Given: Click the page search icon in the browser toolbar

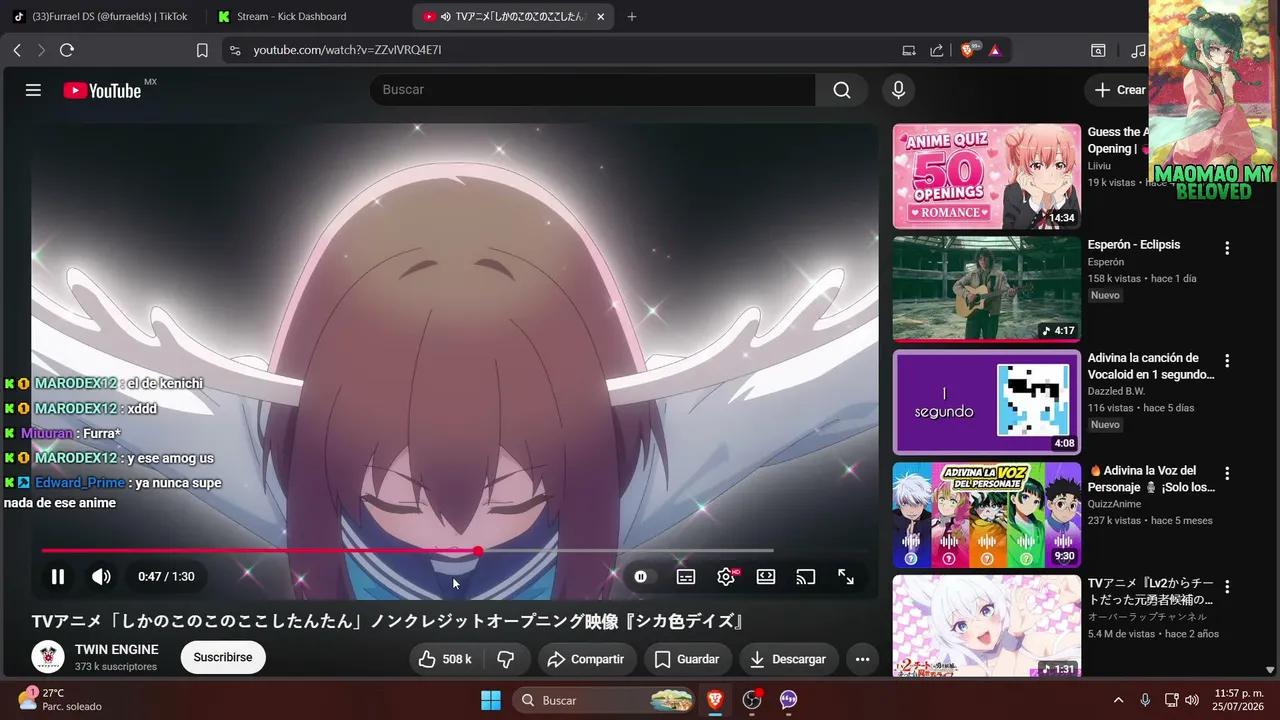Looking at the screenshot, I should point(1098,50).
